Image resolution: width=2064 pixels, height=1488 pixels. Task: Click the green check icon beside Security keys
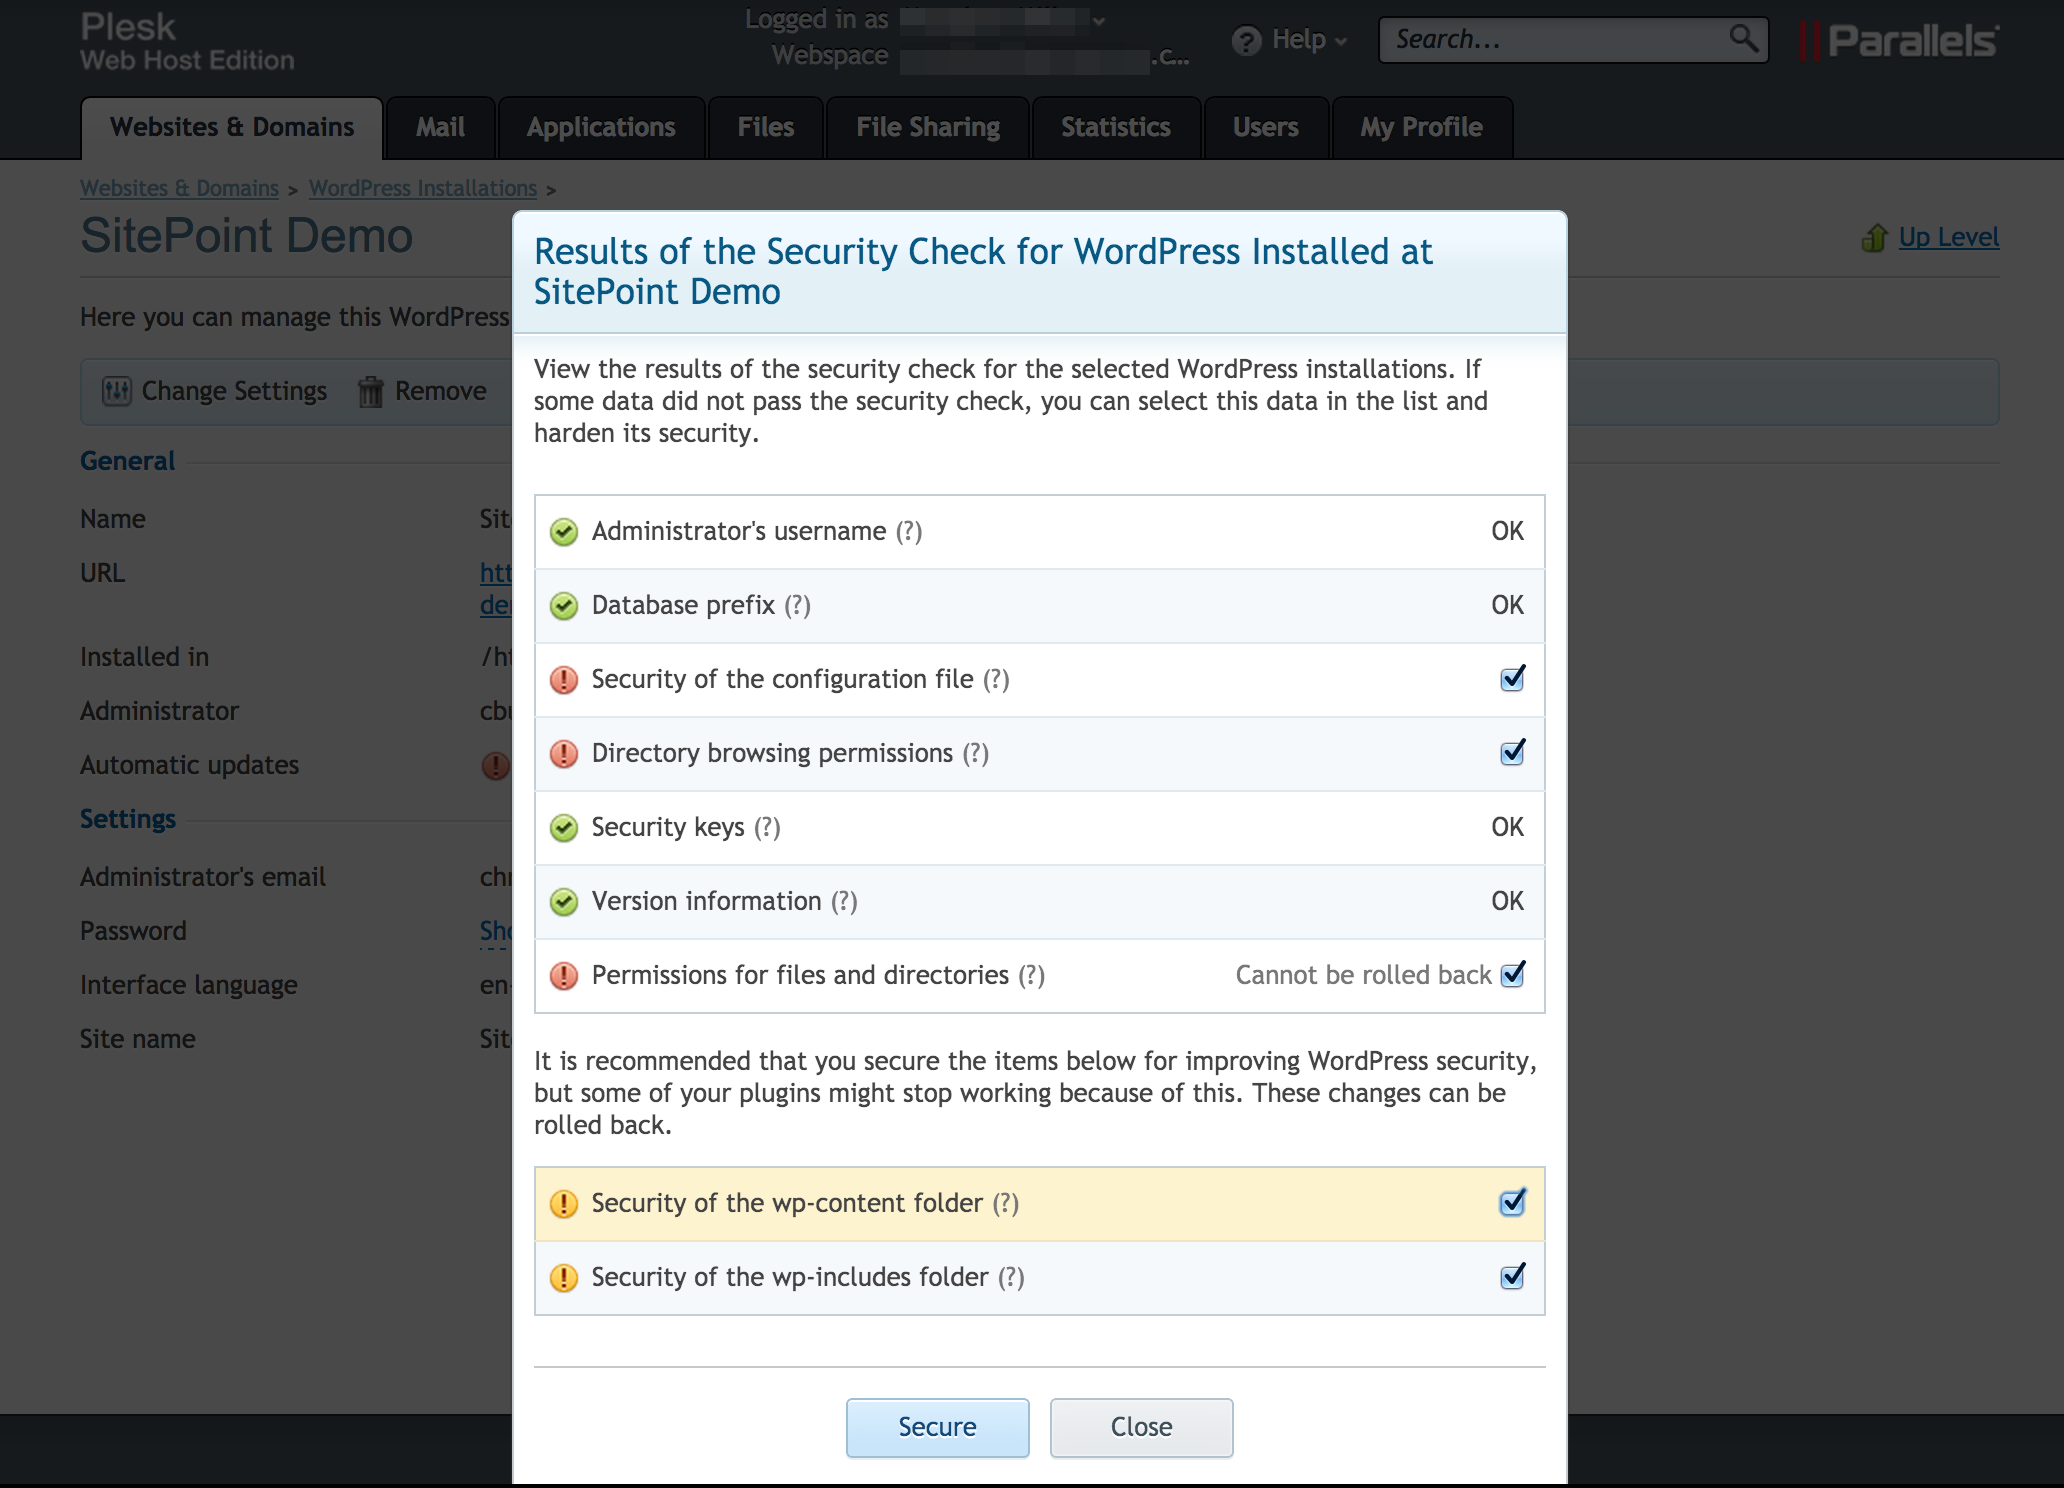click(564, 828)
